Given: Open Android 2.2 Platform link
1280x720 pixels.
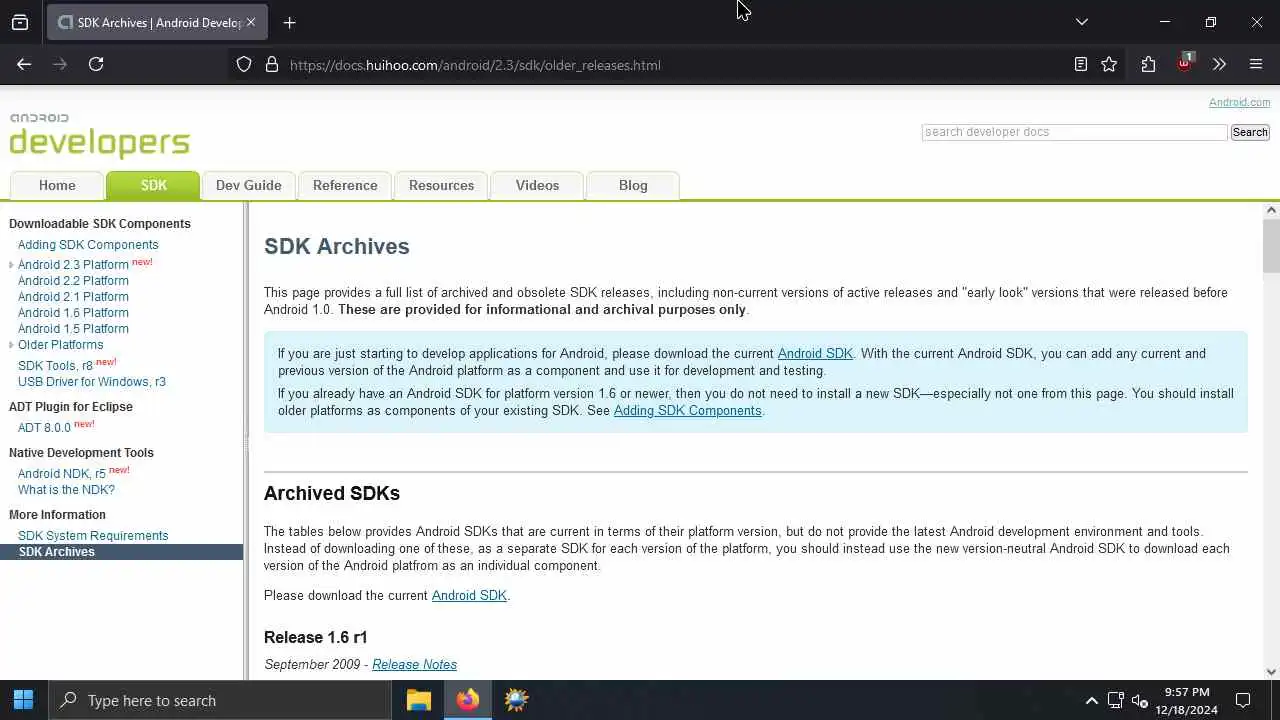Looking at the screenshot, I should click(73, 281).
